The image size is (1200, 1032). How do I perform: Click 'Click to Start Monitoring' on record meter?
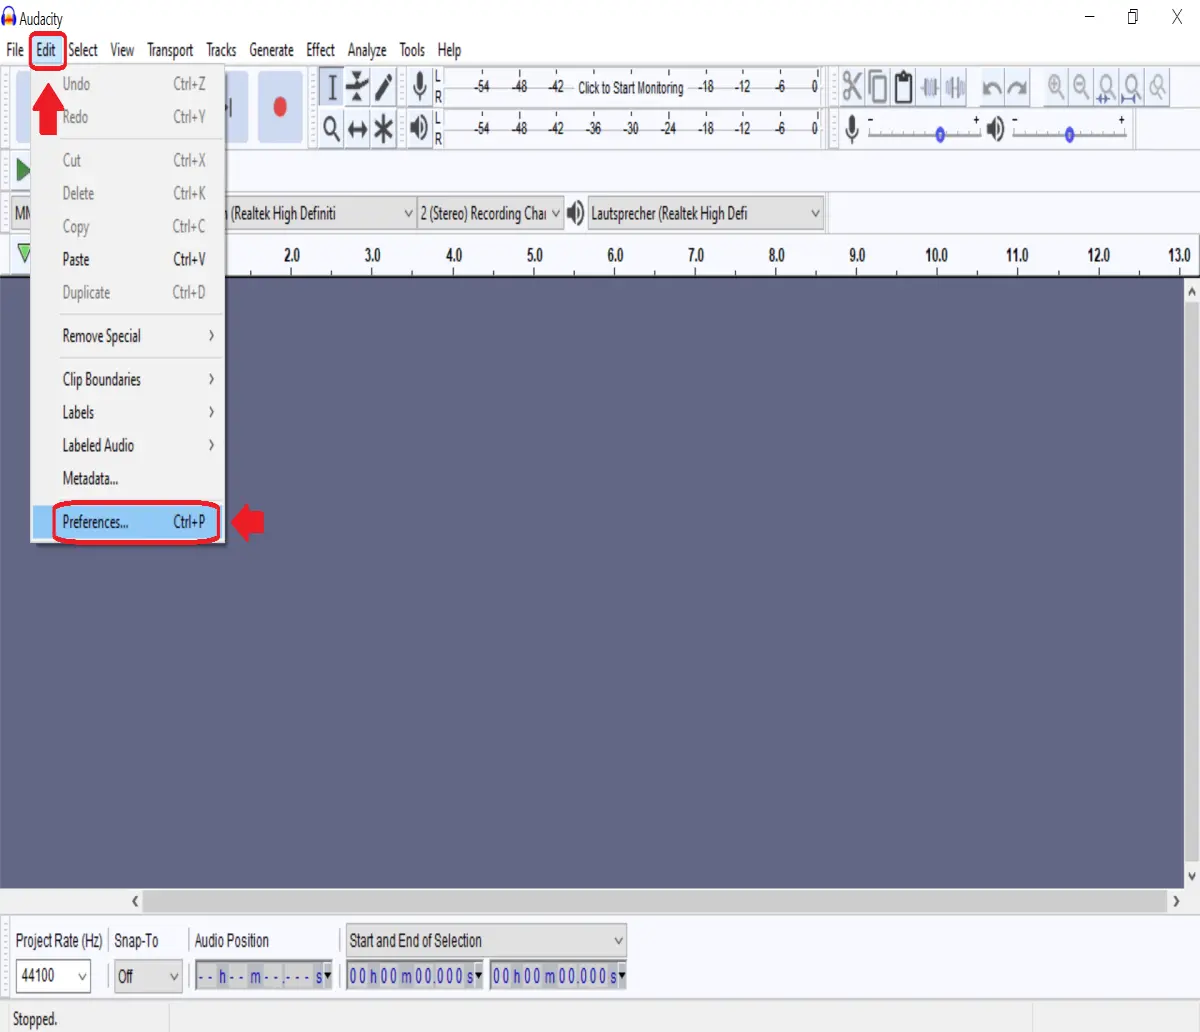pyautogui.click(x=631, y=87)
